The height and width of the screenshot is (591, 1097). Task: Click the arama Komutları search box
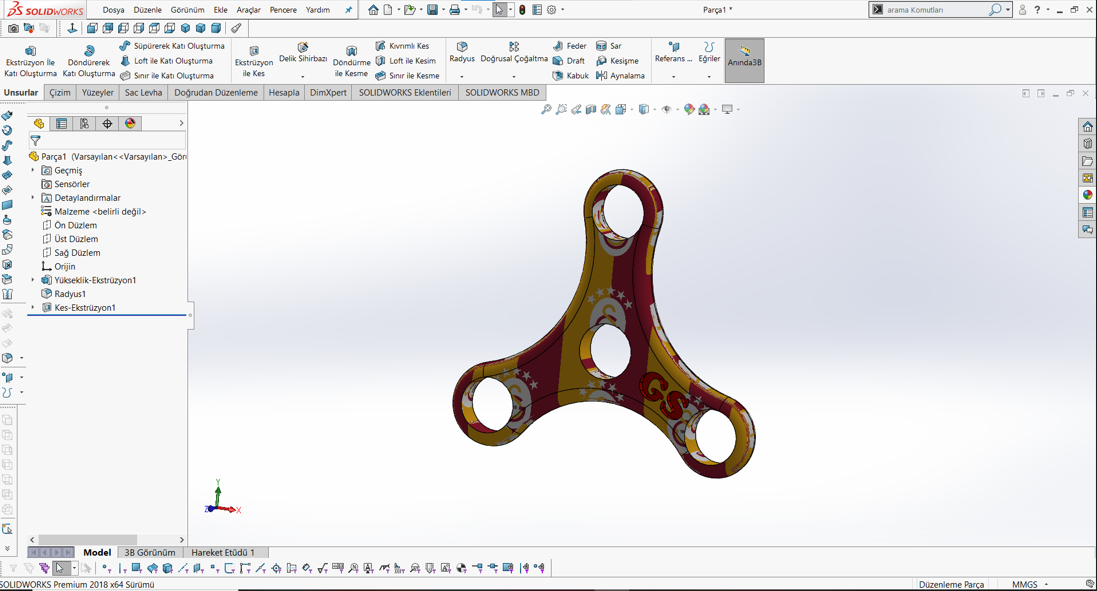tap(936, 10)
